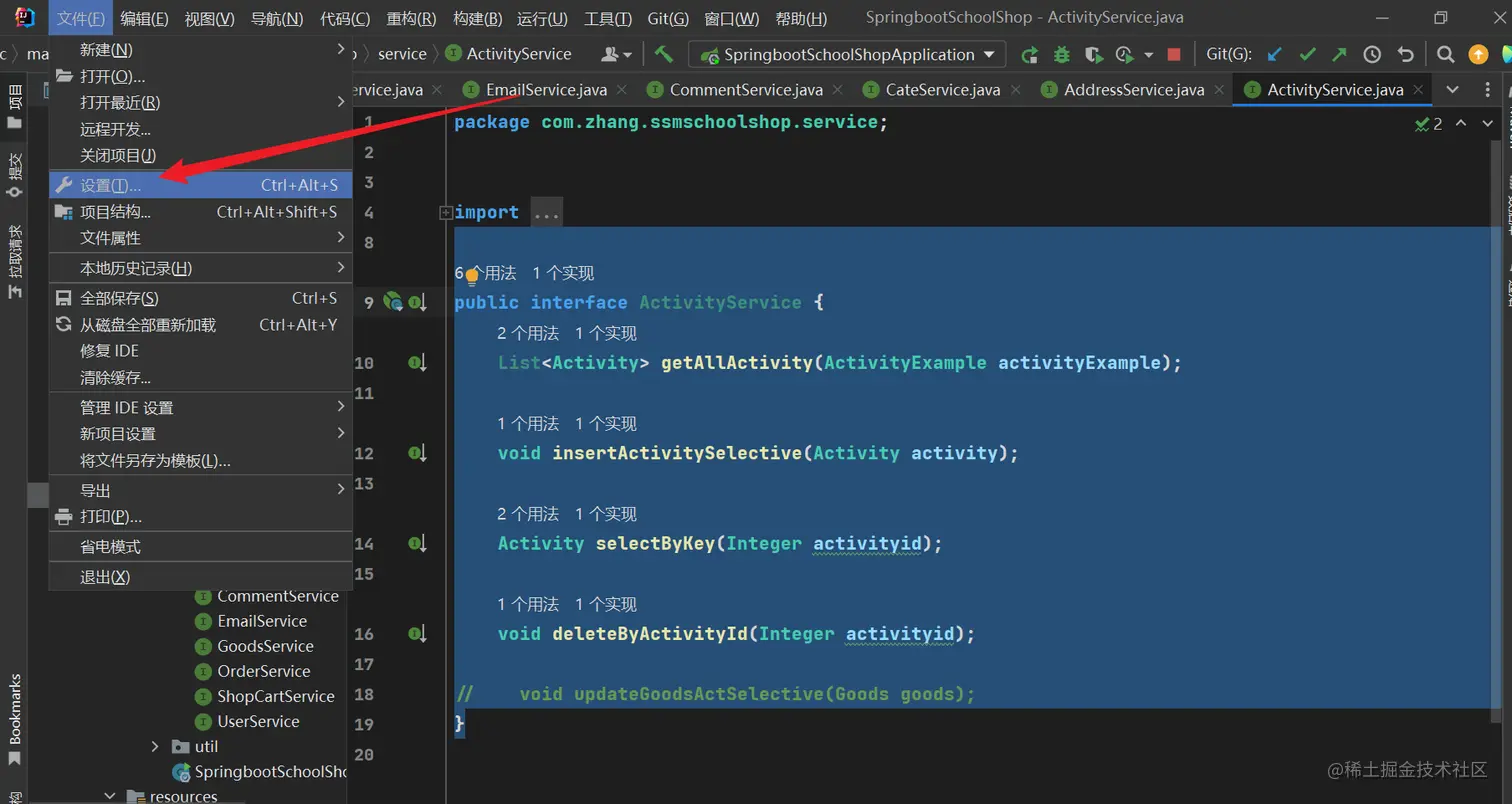Click the implementation gutter icon on line 12
Viewport: 1512px width, 804px height.
(x=417, y=453)
